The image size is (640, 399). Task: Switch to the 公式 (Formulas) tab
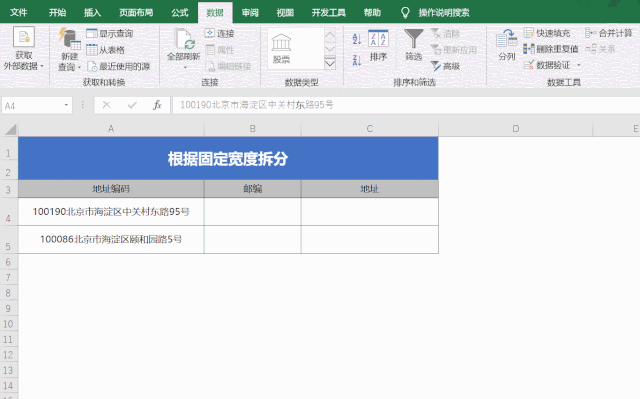click(180, 13)
